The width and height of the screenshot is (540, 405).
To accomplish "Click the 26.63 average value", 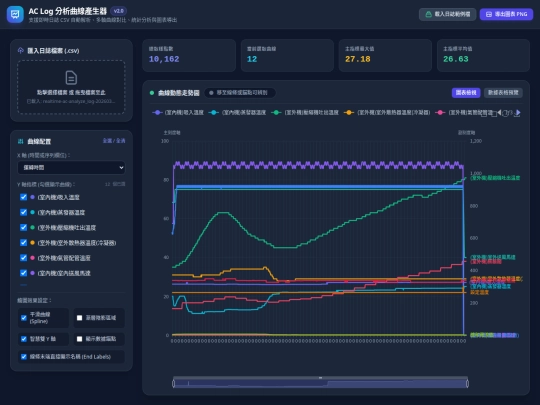I will pos(456,59).
